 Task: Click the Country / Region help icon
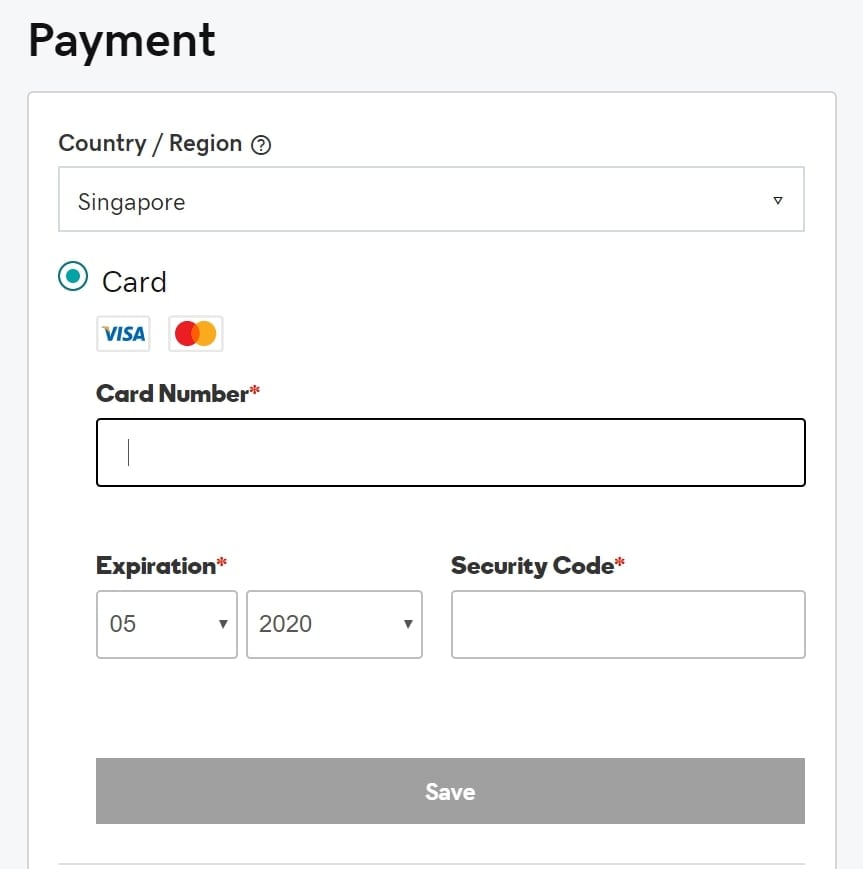pos(261,145)
